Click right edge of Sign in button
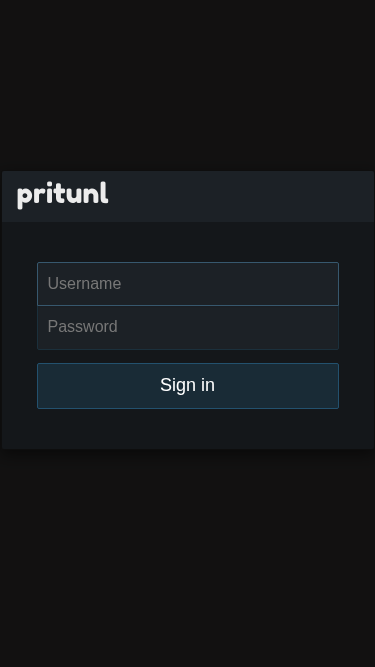Viewport: 375px width, 667px height. coord(330,386)
